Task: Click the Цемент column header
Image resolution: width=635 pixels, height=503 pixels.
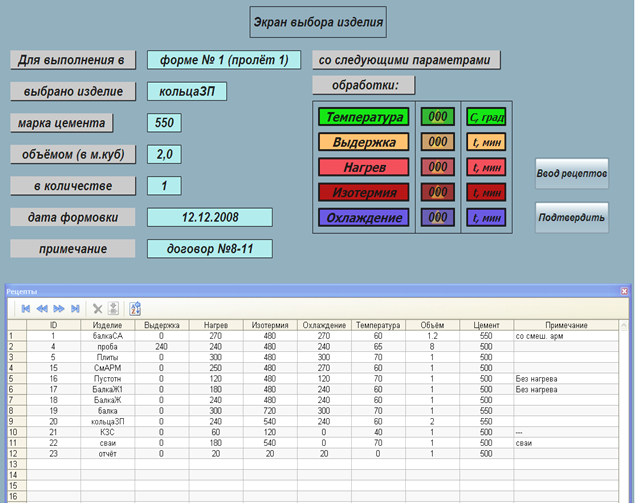Action: (487, 326)
